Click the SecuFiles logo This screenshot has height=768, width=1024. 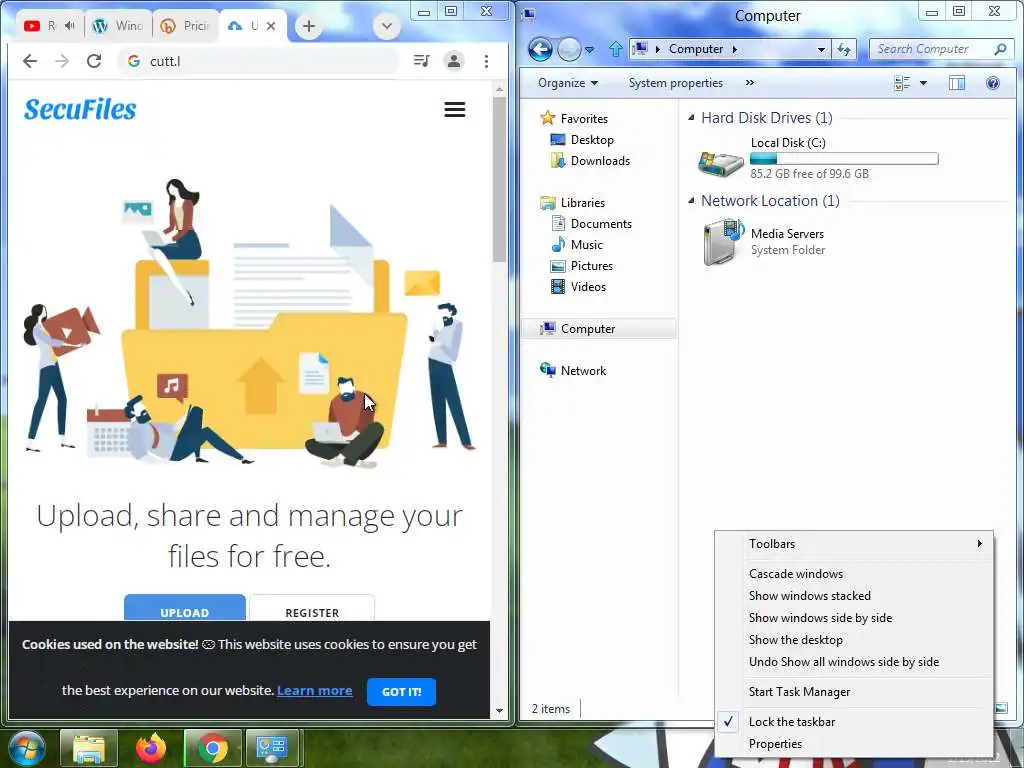(x=80, y=110)
